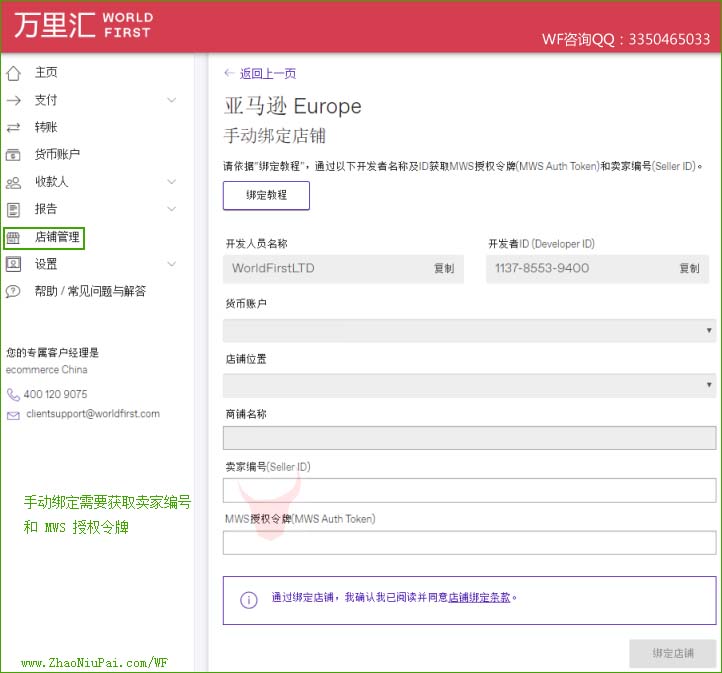Viewport: 722px width, 673px height.
Task: Click the 亚马逊 Europe heading
Action: pyautogui.click(x=293, y=106)
